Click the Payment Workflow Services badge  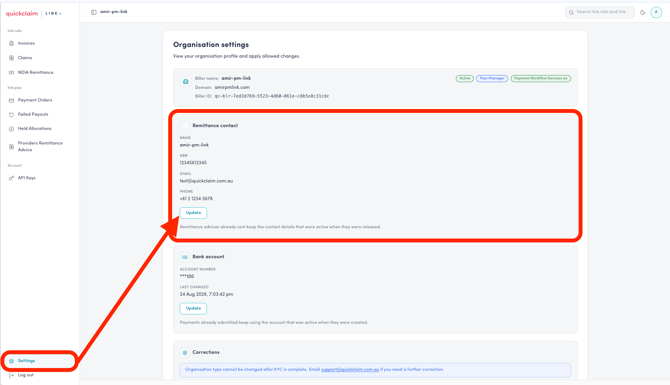coord(541,78)
